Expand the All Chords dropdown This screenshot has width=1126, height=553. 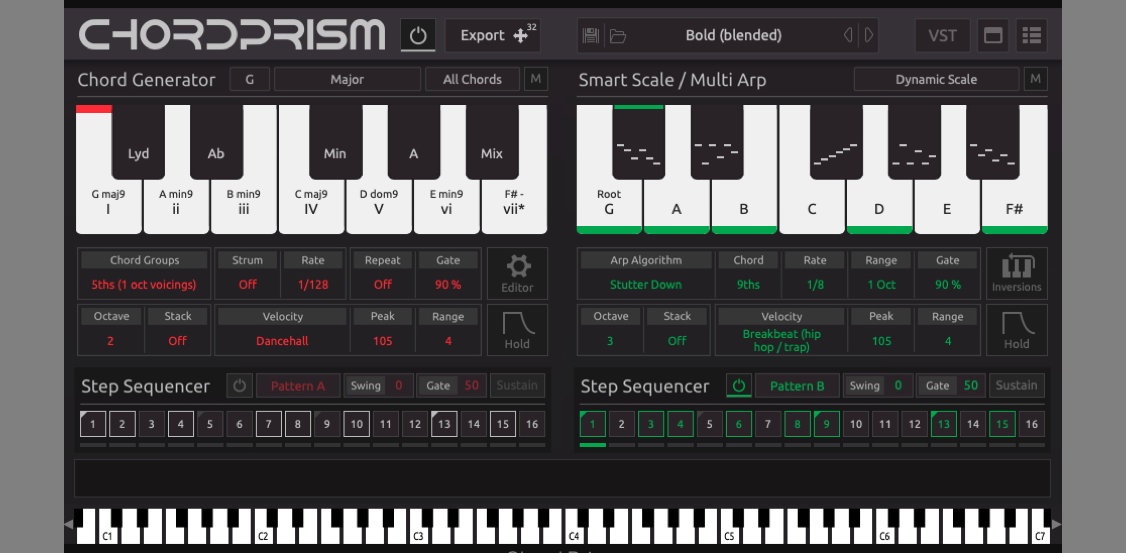click(473, 79)
